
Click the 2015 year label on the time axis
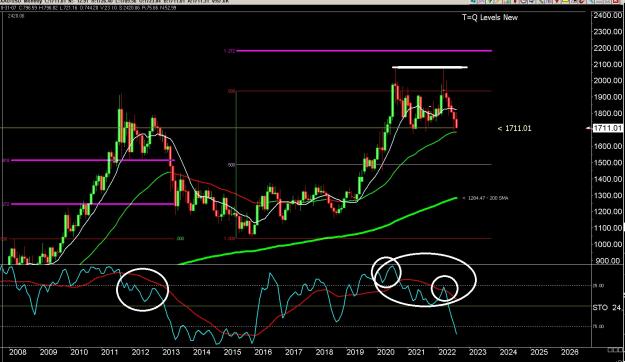coord(232,352)
